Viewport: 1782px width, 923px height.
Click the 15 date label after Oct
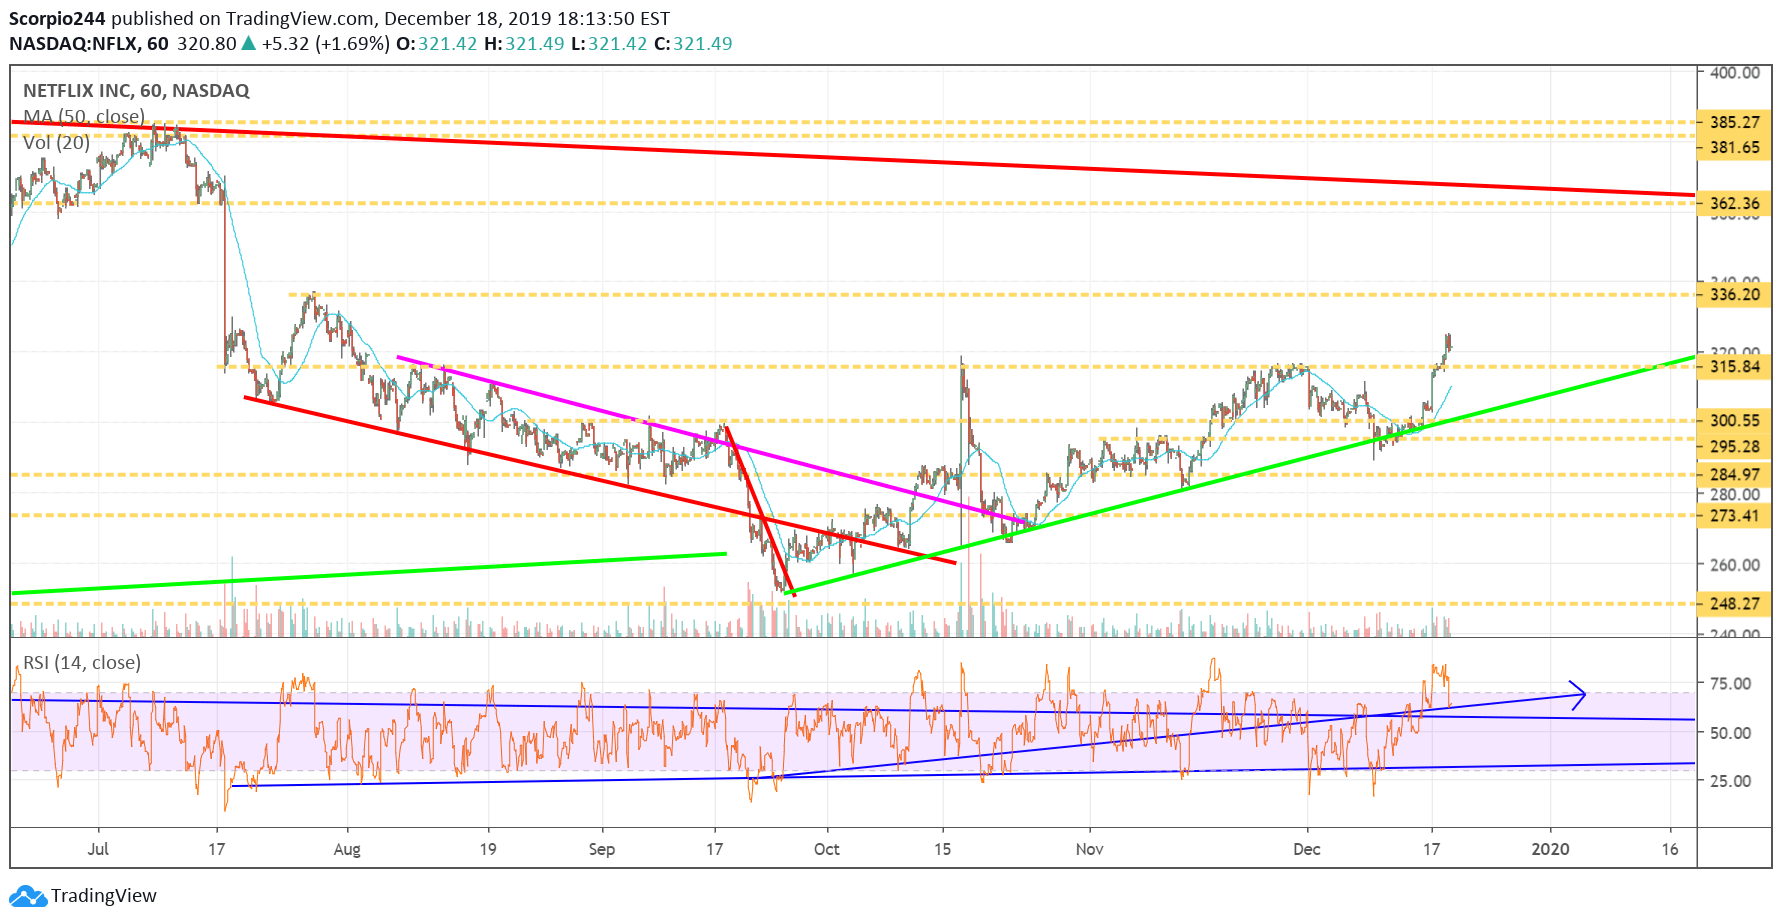coord(942,849)
